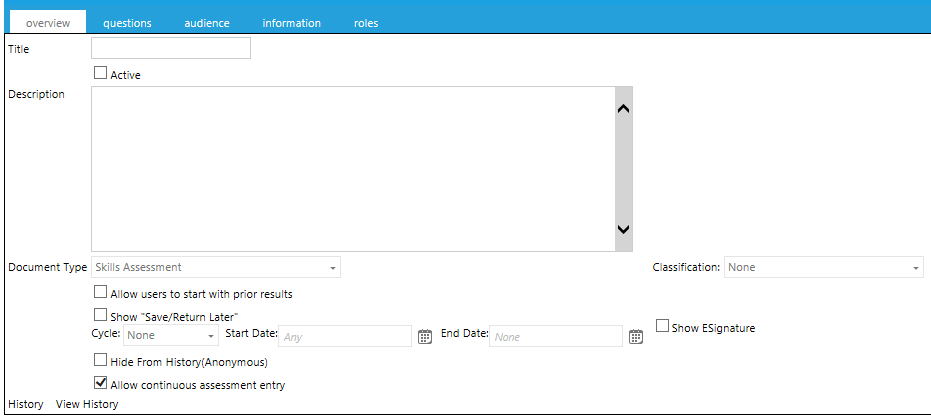Screen dimensions: 931x418
Task: Expand the Document Type dropdown
Action: coord(215,267)
